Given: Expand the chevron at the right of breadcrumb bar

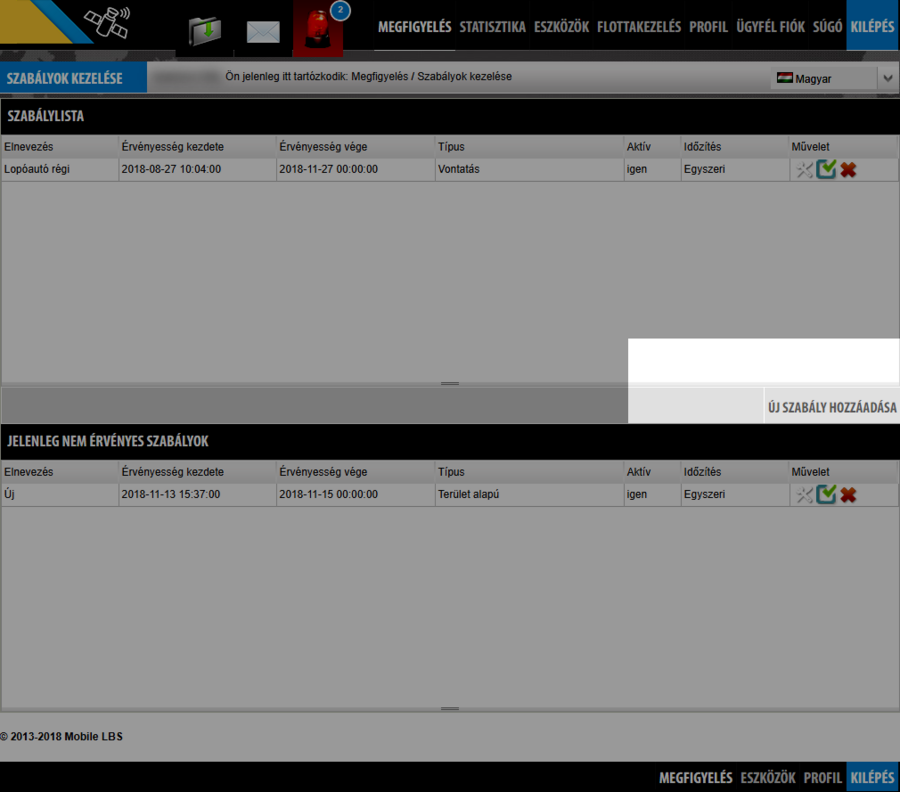Looking at the screenshot, I should 888,78.
